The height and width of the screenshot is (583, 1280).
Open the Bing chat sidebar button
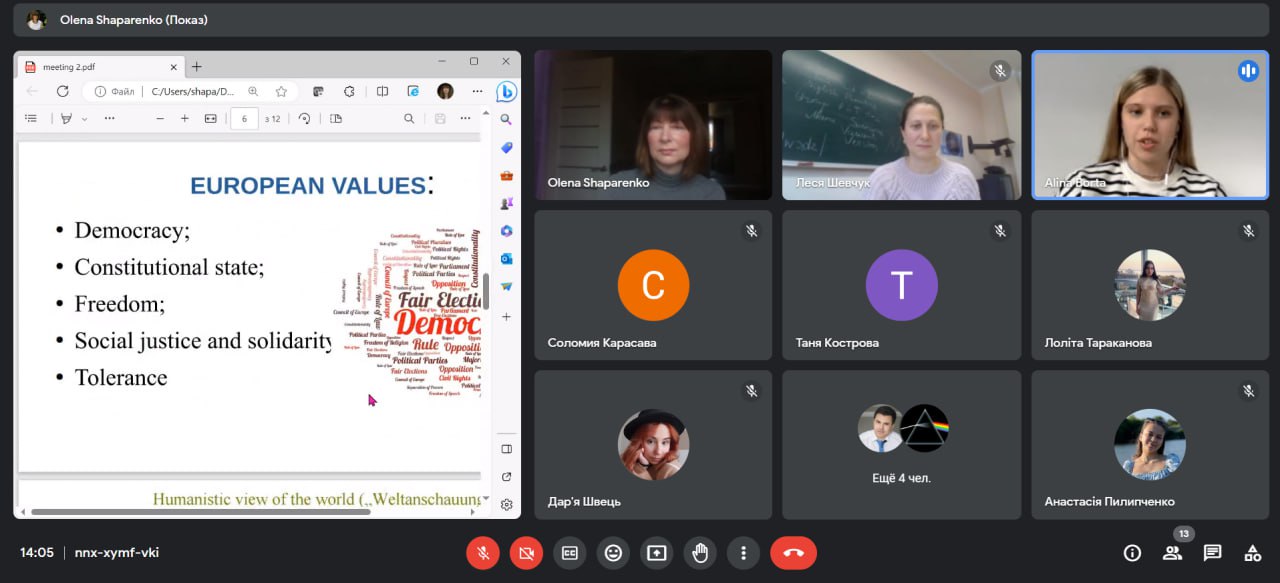pos(507,92)
